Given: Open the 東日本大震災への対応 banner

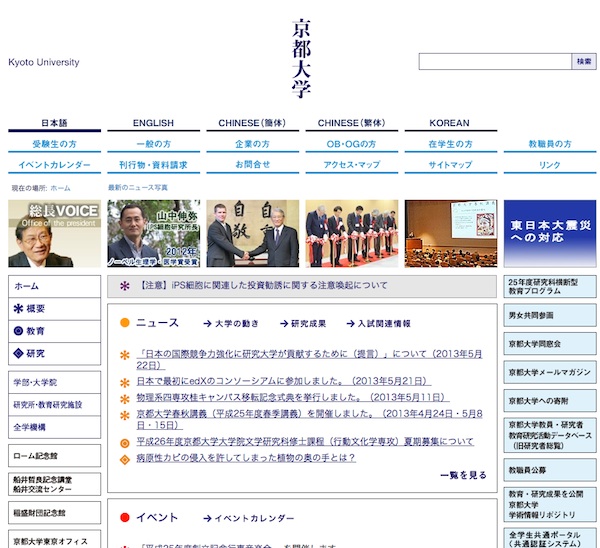Looking at the screenshot, I should pyautogui.click(x=549, y=234).
